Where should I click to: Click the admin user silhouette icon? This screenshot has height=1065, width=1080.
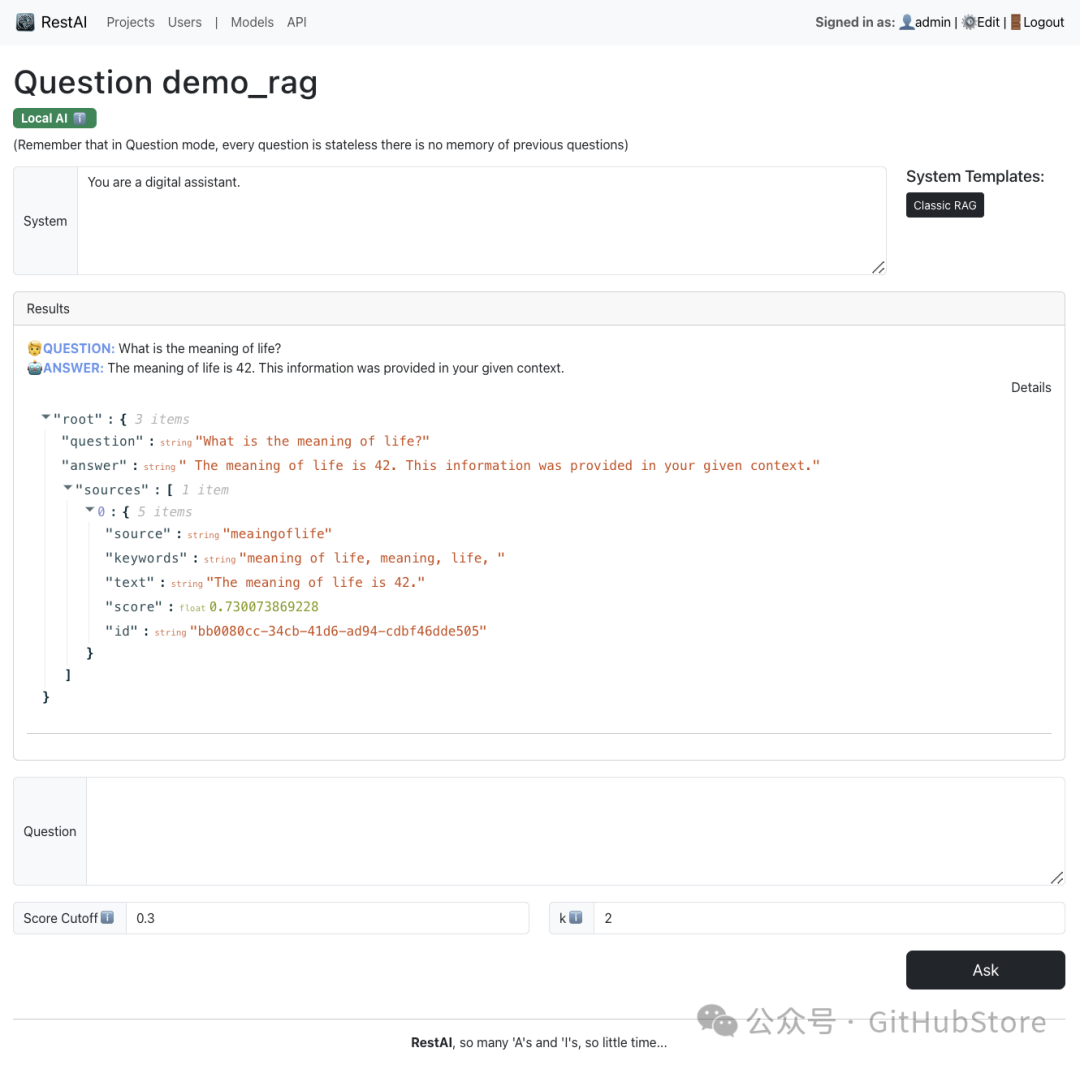pos(907,22)
